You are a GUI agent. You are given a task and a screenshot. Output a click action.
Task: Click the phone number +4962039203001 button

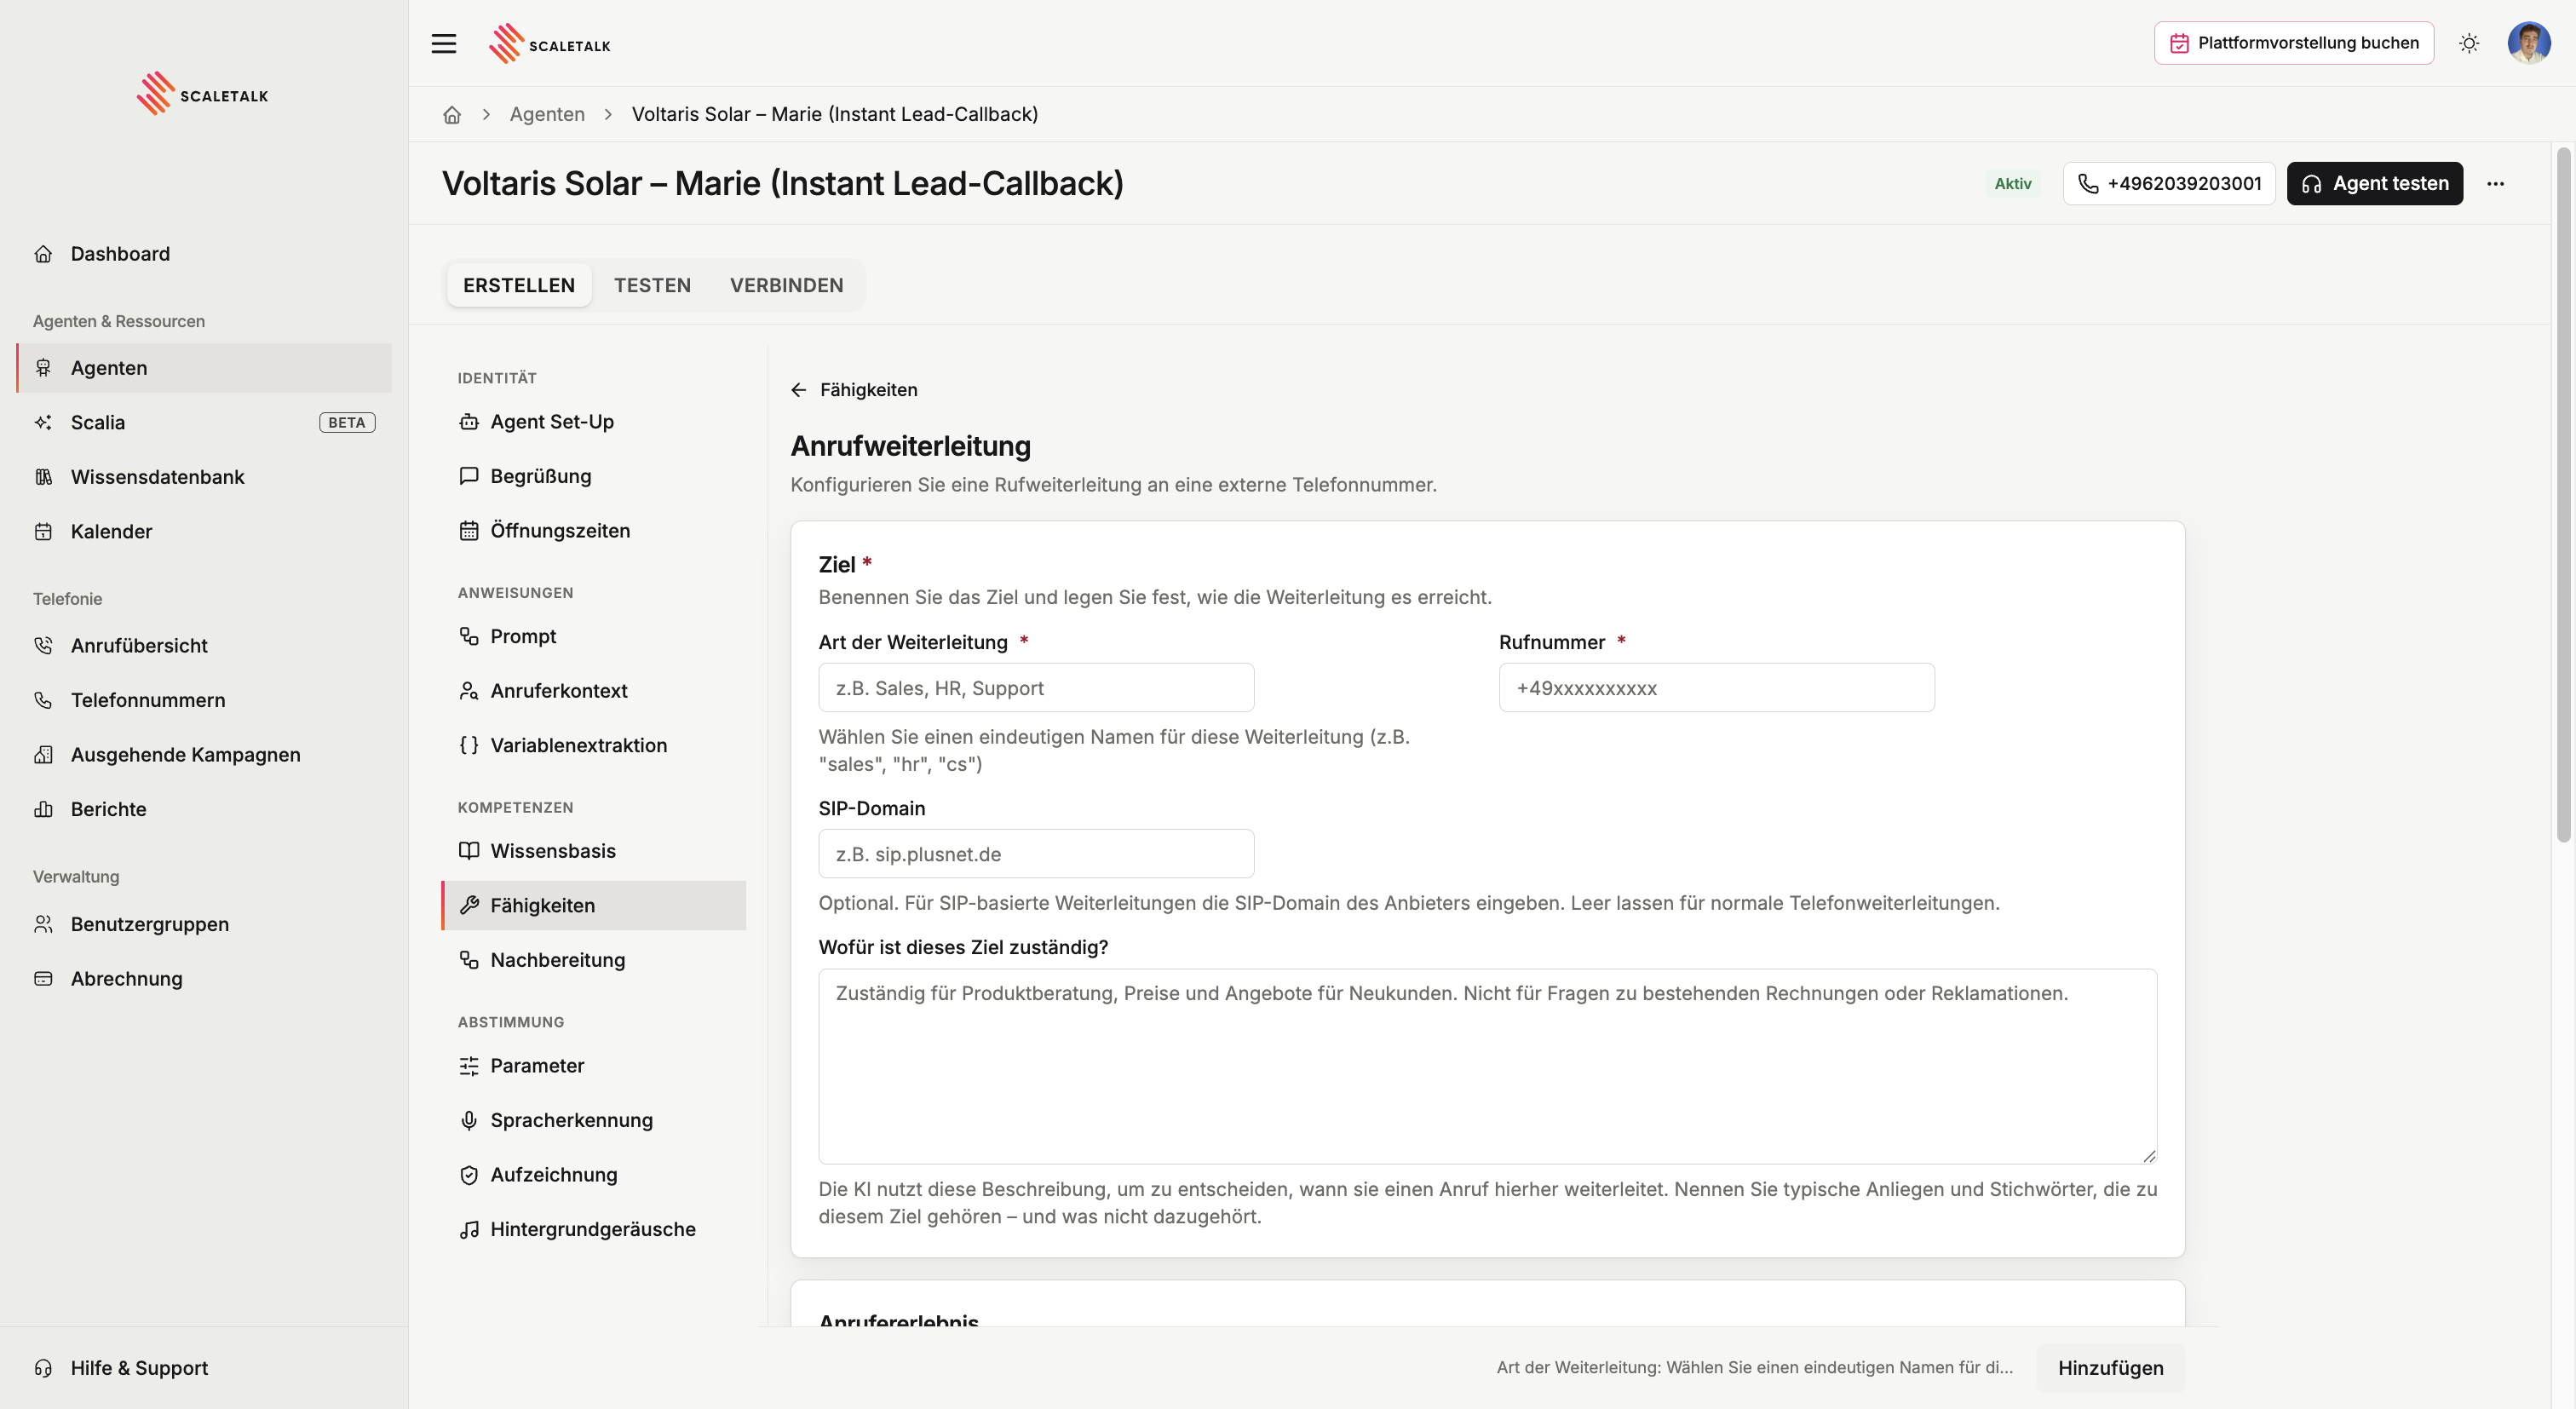[x=2169, y=183]
